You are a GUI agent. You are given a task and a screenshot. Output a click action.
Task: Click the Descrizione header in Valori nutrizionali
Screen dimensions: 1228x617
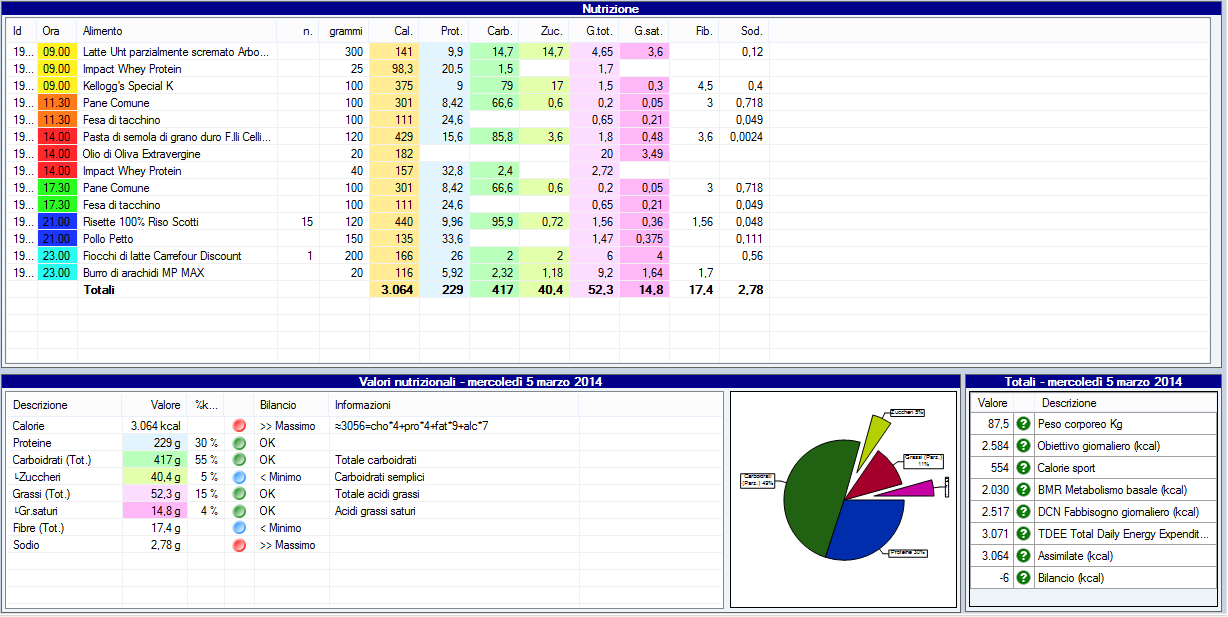click(40, 404)
